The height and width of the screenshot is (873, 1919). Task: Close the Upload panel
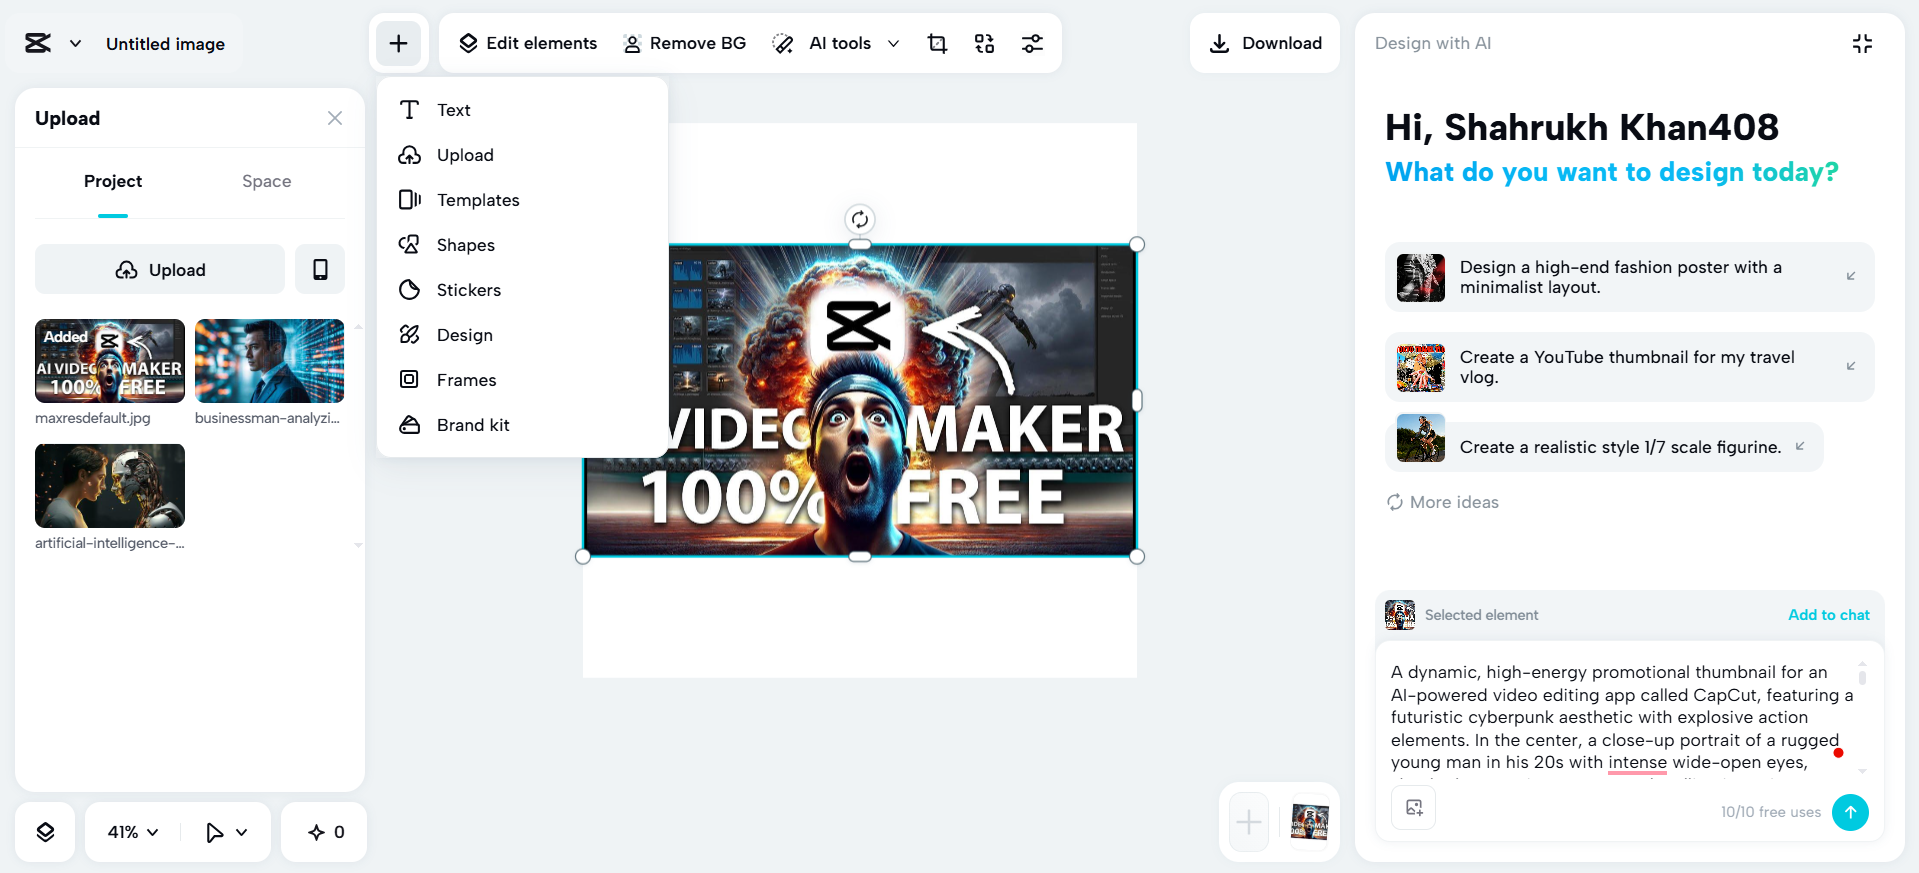tap(335, 118)
